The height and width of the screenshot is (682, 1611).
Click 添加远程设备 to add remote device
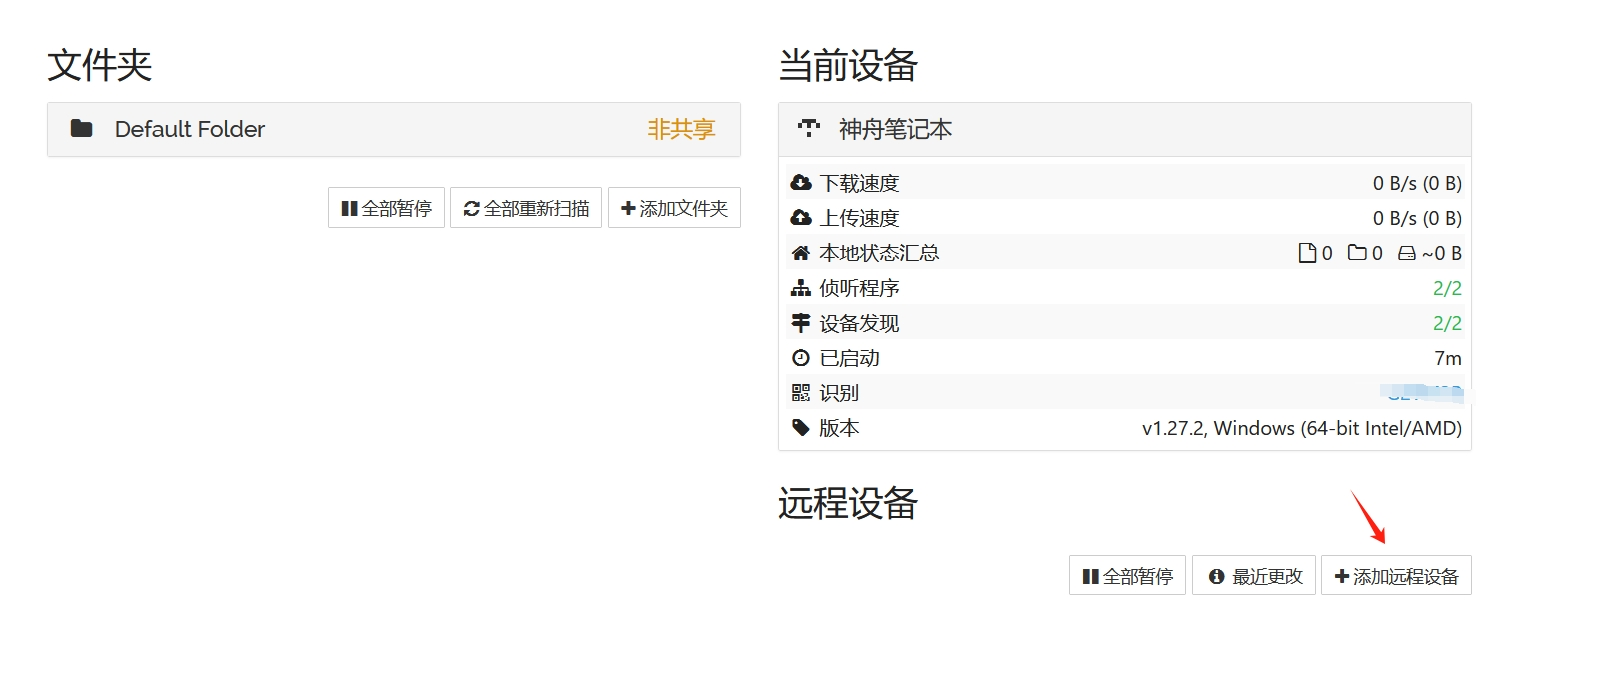pyautogui.click(x=1396, y=576)
